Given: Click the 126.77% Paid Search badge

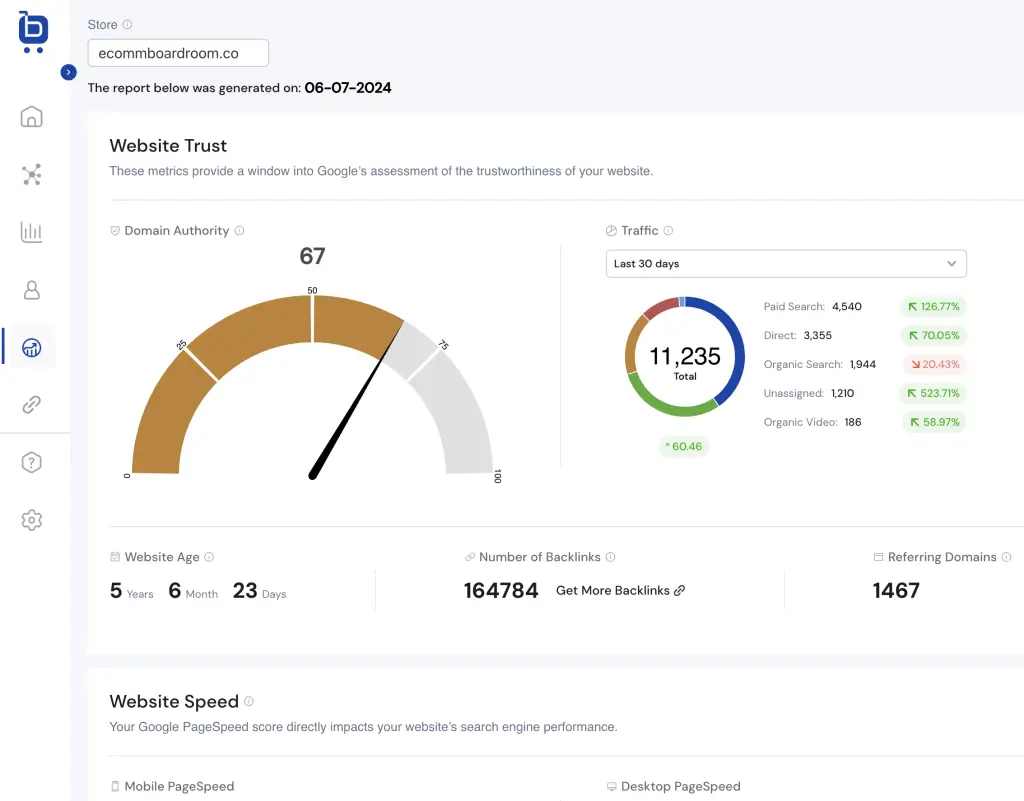Looking at the screenshot, I should tap(933, 306).
